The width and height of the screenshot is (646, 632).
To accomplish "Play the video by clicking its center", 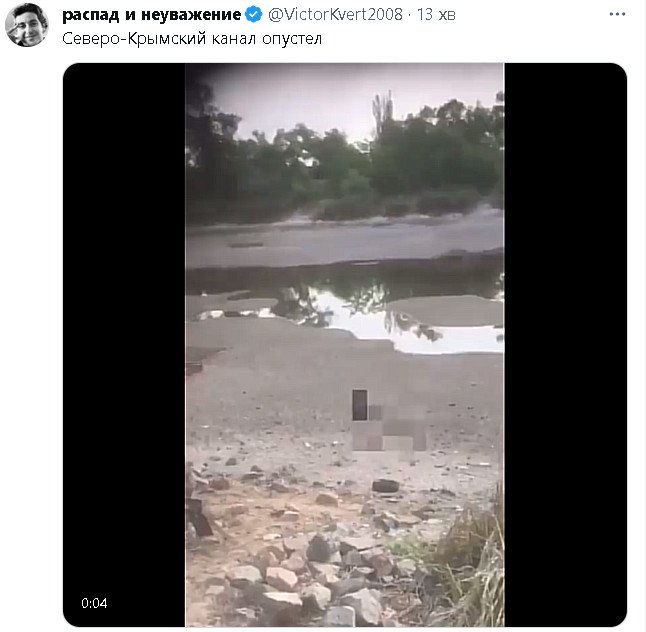I will point(345,345).
